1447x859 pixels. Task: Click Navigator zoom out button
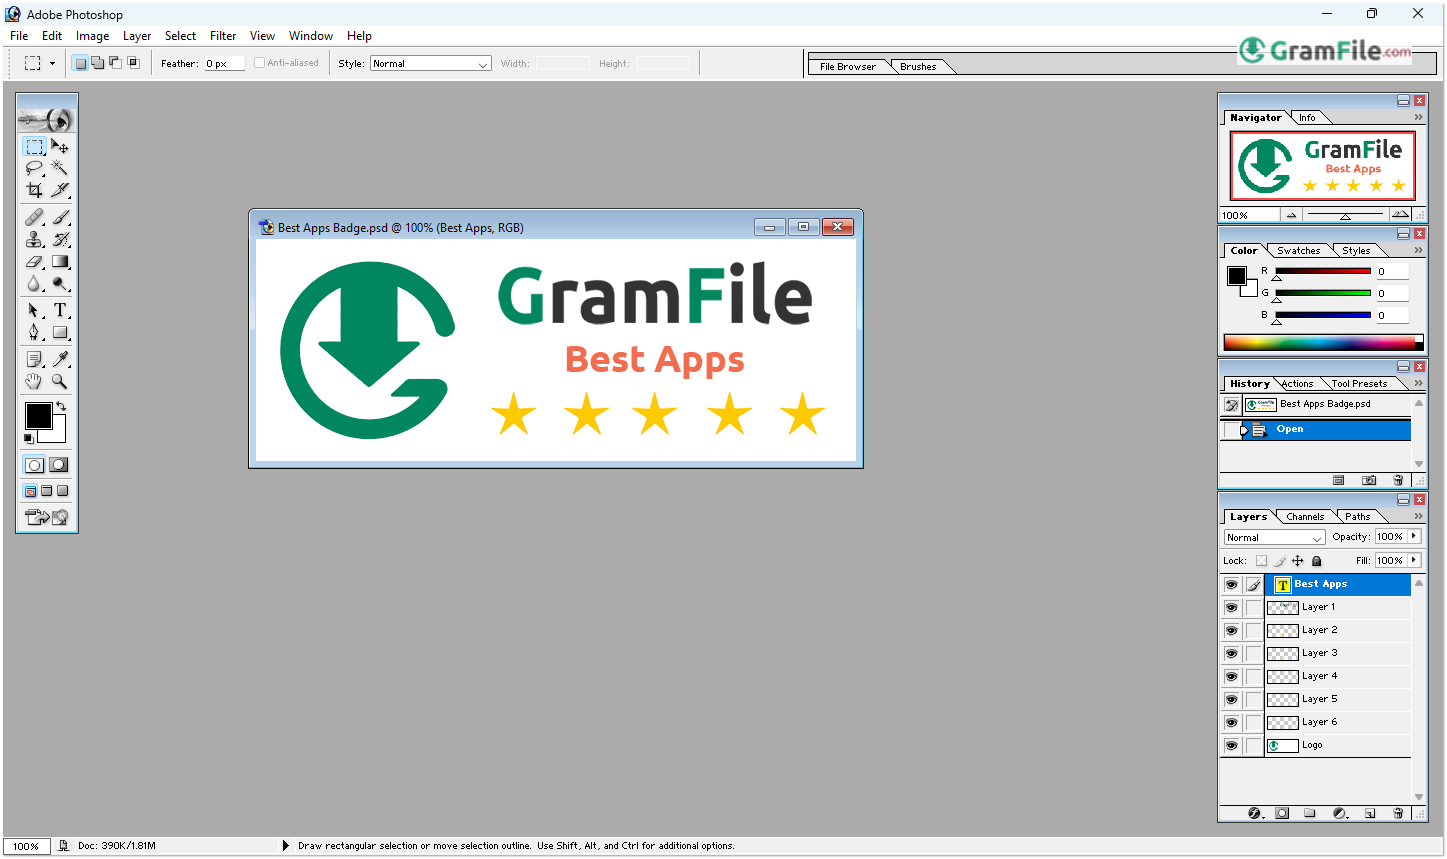pyautogui.click(x=1291, y=215)
